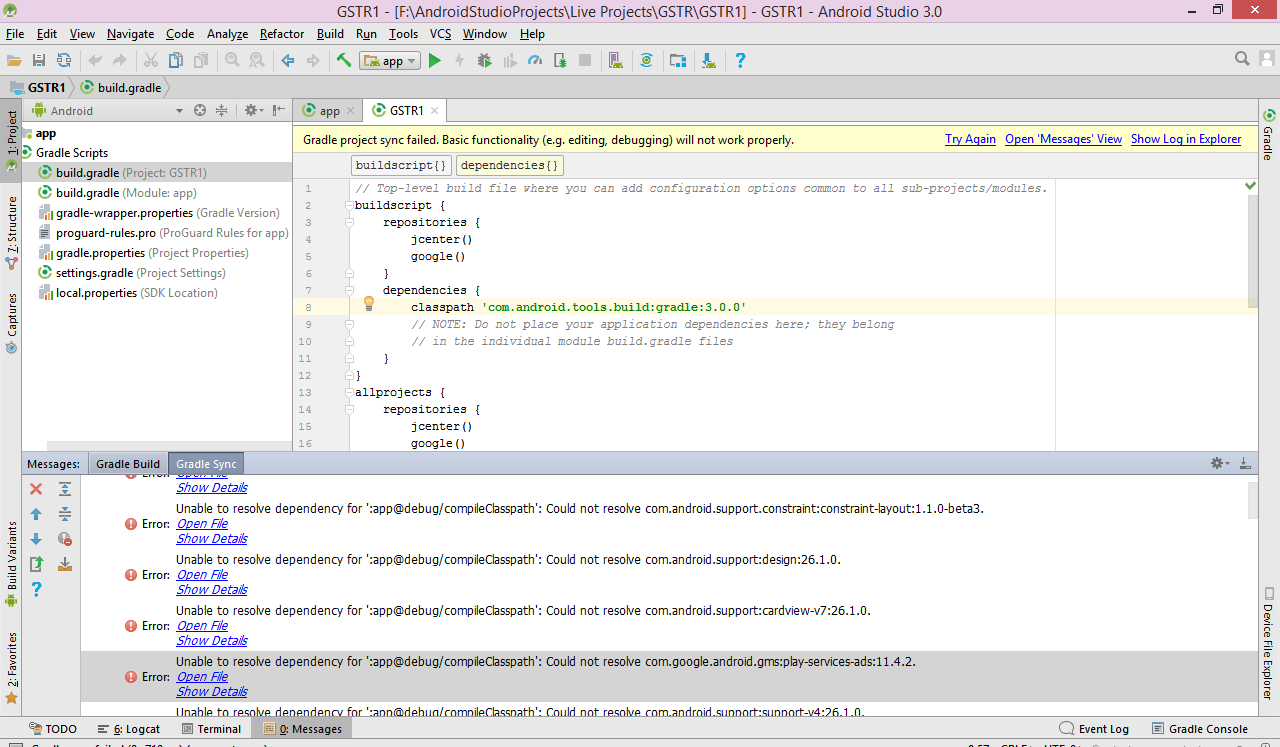Open Event Log in status bar
1280x747 pixels.
tap(1094, 729)
